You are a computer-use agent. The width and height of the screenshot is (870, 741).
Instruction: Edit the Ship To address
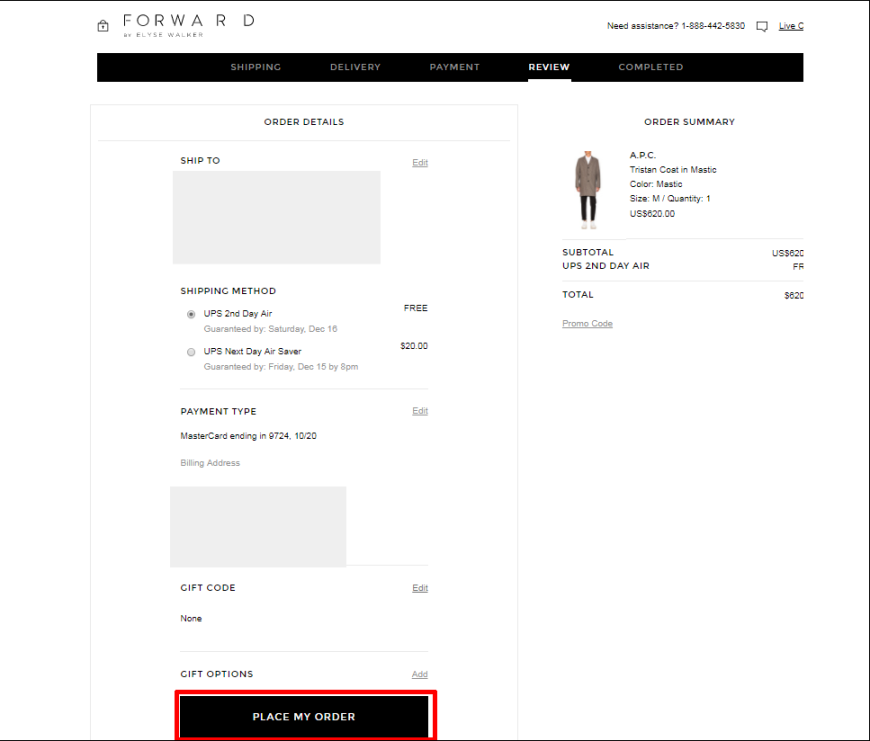pos(420,163)
